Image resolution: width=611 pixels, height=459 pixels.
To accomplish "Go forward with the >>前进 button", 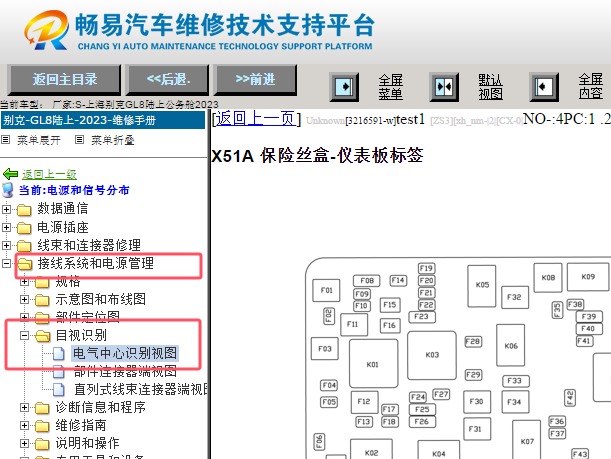I will [255, 79].
